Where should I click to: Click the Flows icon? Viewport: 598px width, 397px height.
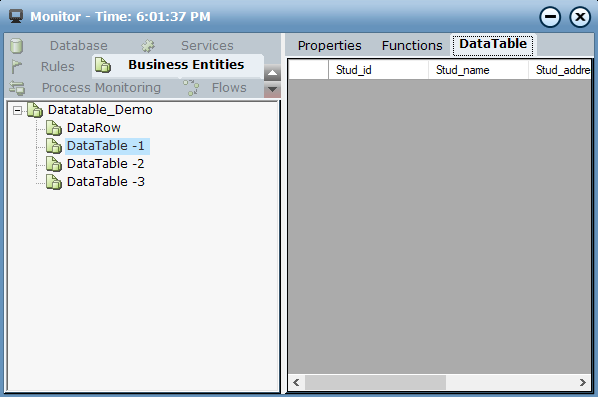point(191,87)
